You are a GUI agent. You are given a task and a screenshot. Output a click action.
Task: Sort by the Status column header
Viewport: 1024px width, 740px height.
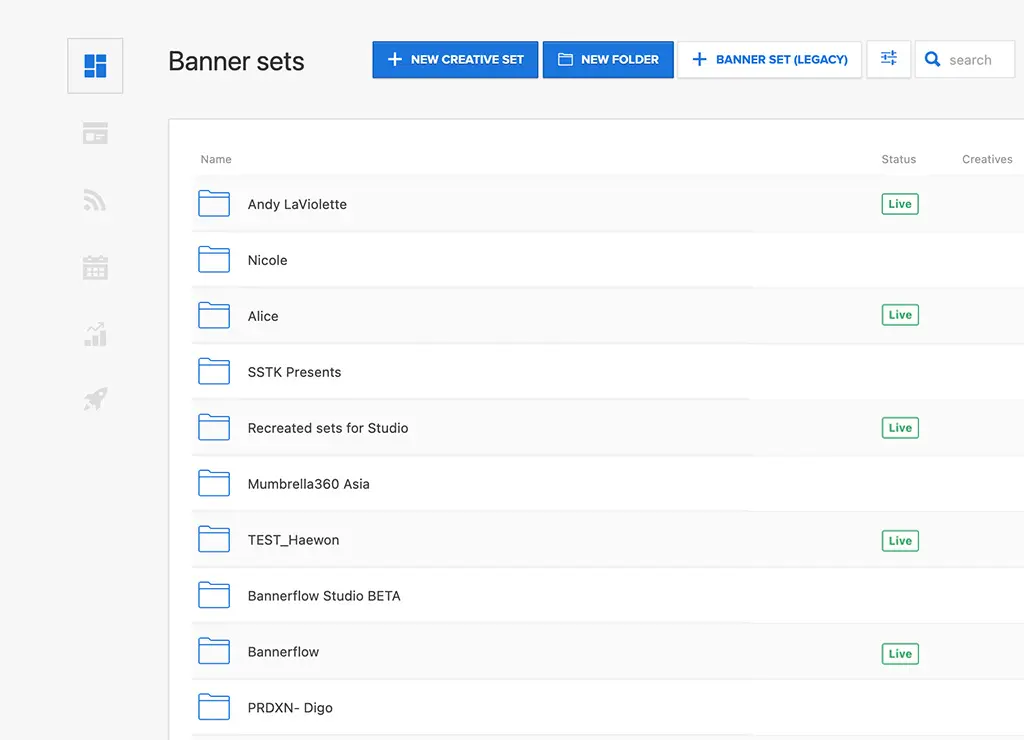(899, 159)
